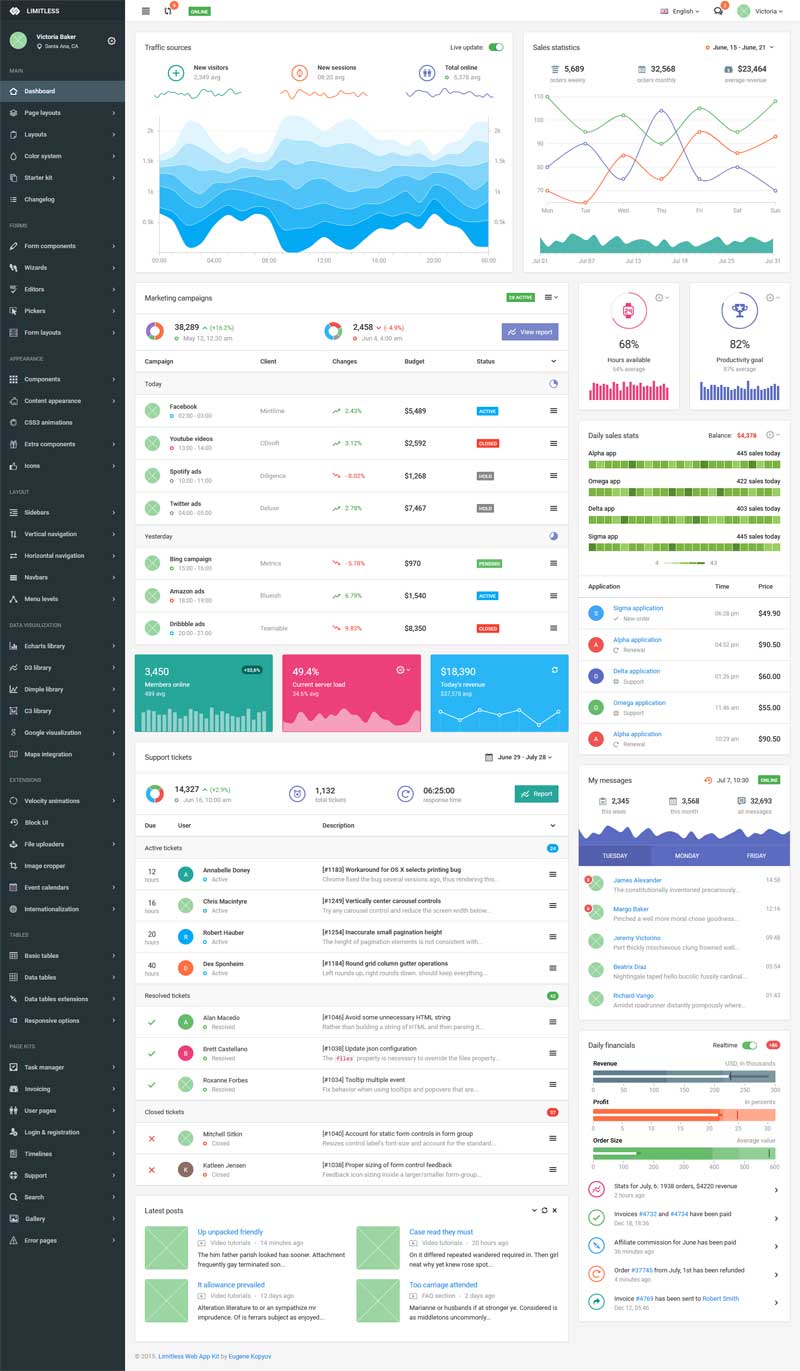Open the Case read they must post
This screenshot has width=800, height=1371.
coord(441,1232)
